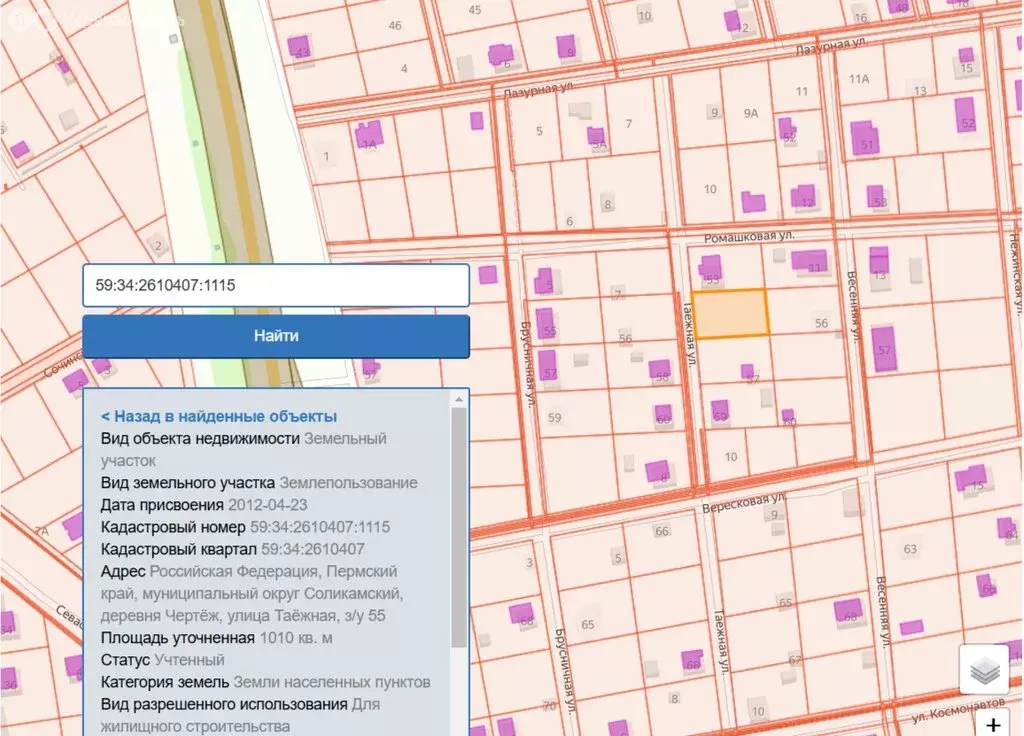The height and width of the screenshot is (736, 1024).
Task: Click parcel labeled 45 on the map
Action: (x=475, y=10)
